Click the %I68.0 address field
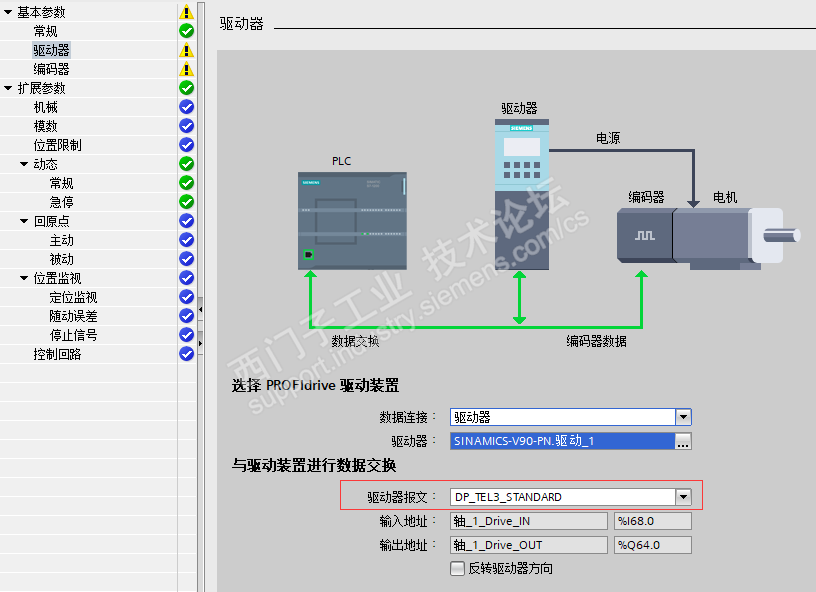 pos(653,521)
